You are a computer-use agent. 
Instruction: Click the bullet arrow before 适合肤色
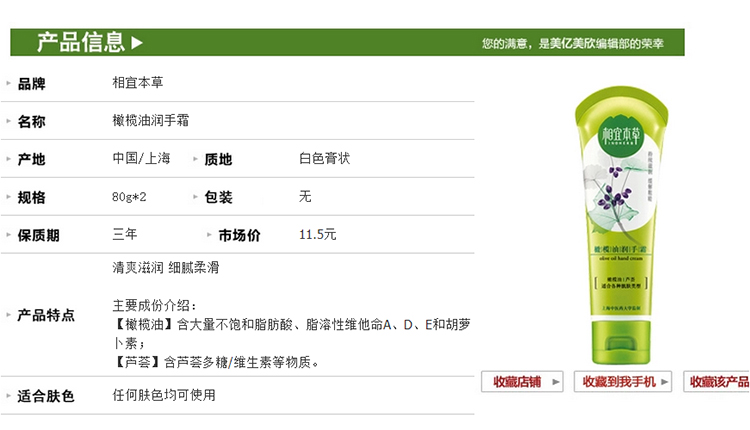pos(8,396)
